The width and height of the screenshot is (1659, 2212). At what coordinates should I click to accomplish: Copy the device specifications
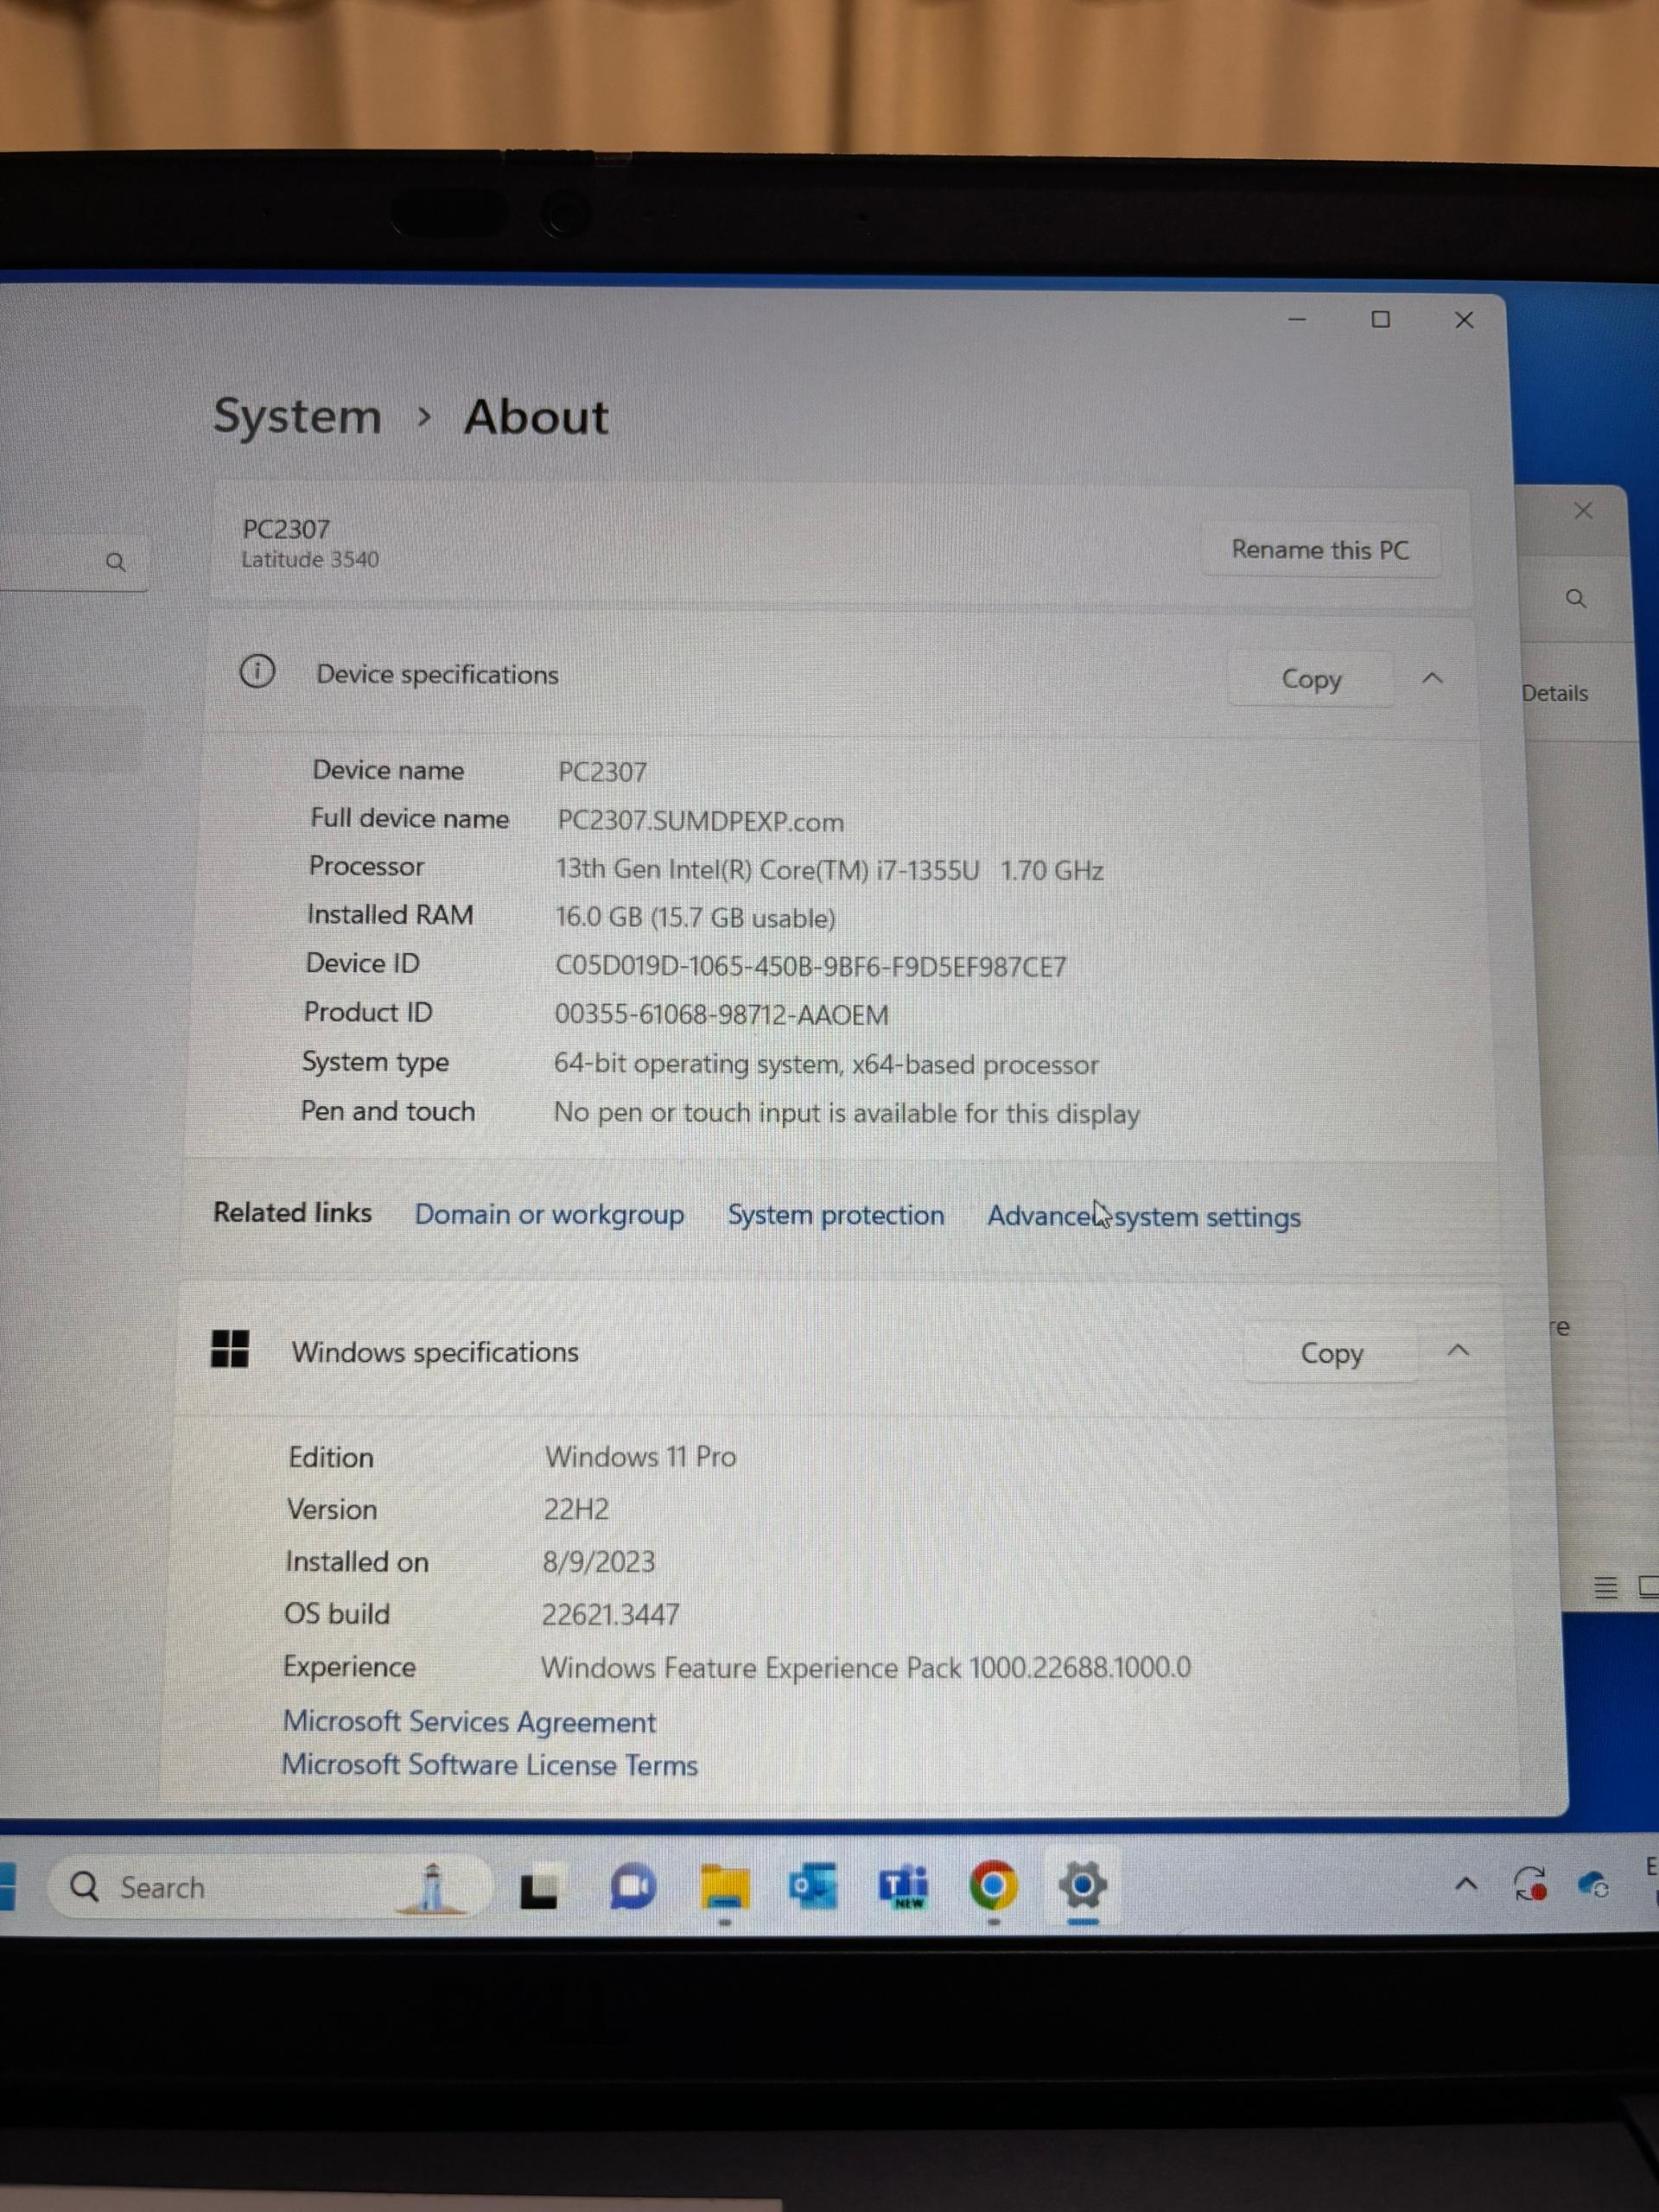pyautogui.click(x=1310, y=680)
